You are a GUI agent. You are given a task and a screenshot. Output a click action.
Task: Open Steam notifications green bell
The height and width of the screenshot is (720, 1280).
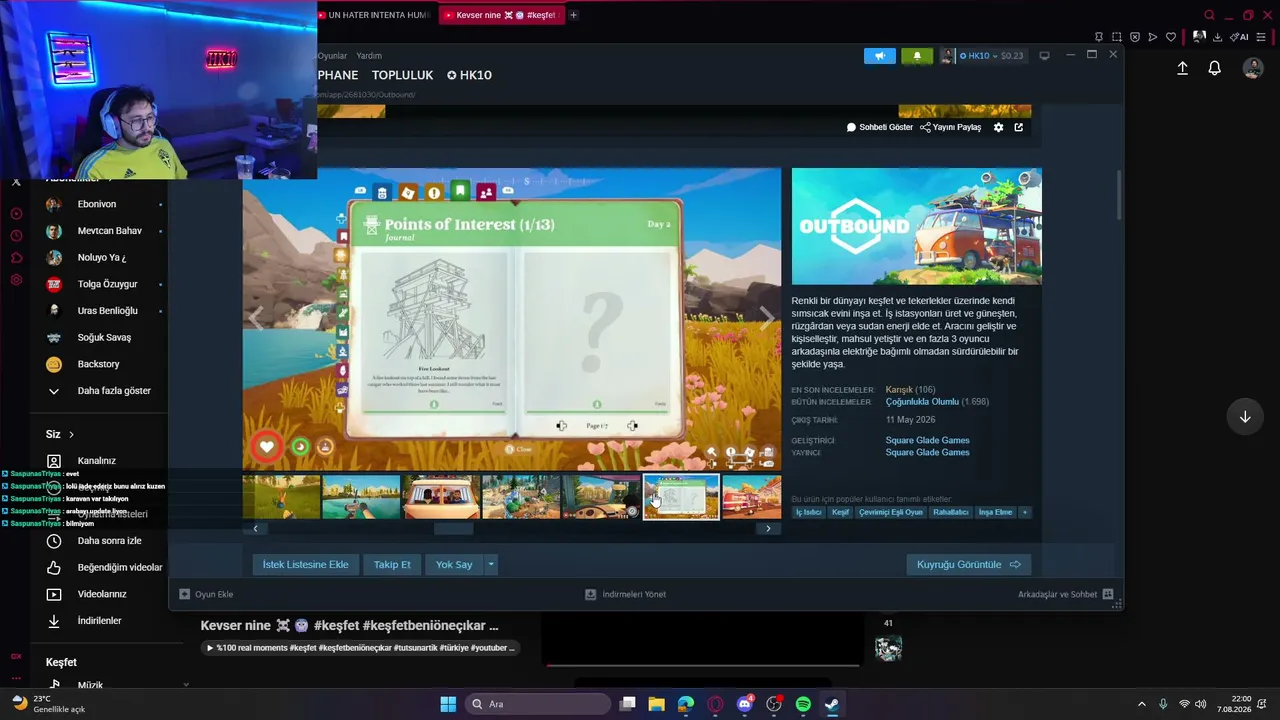click(x=917, y=56)
